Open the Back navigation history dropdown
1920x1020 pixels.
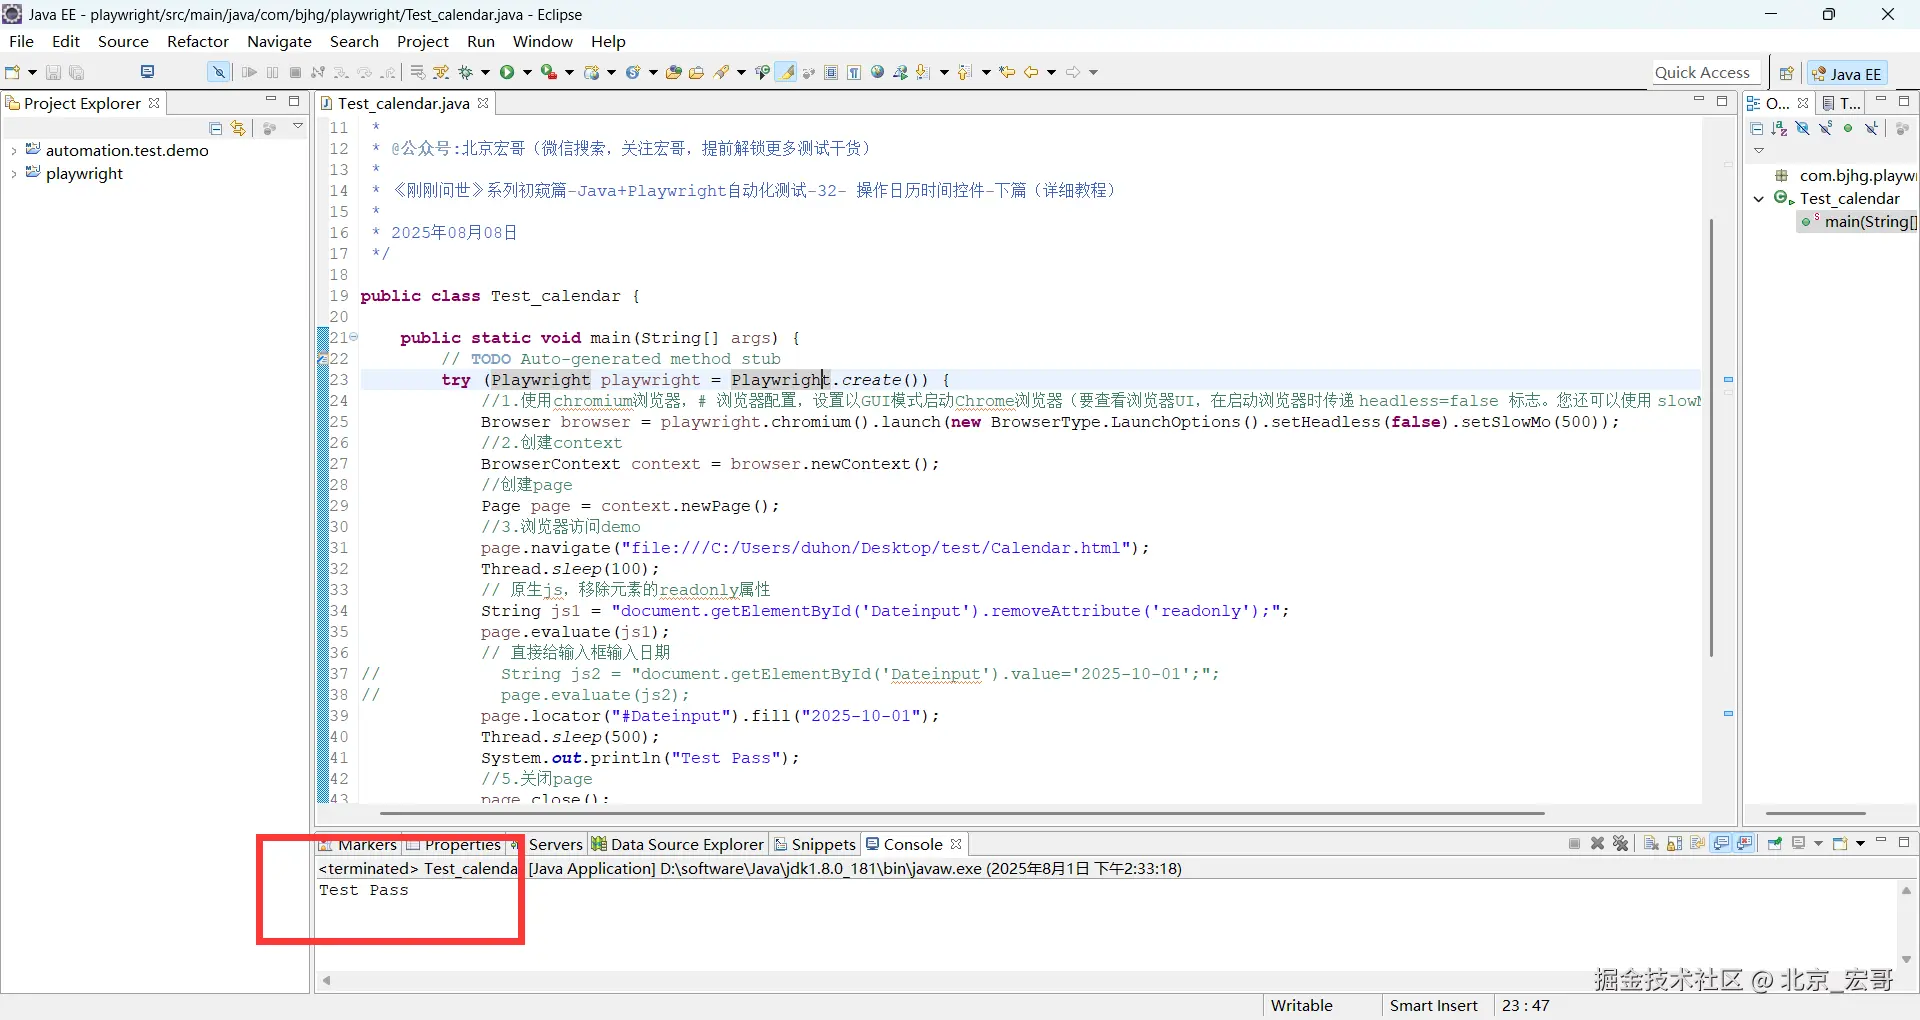(1051, 72)
